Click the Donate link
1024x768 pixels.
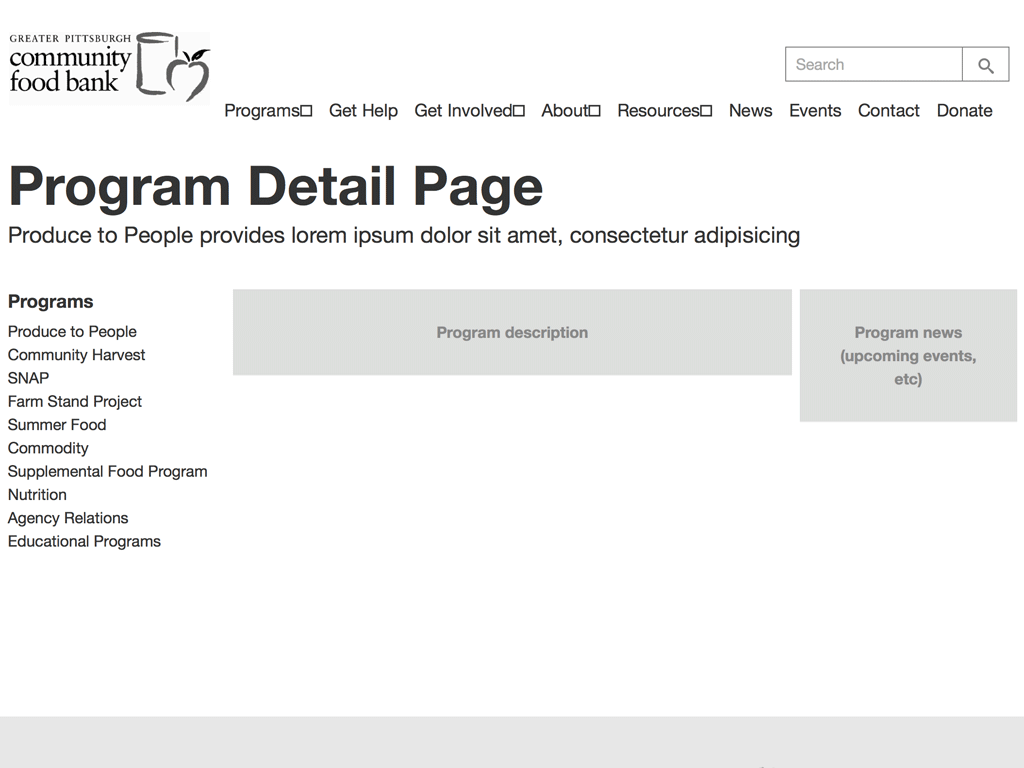tap(964, 111)
